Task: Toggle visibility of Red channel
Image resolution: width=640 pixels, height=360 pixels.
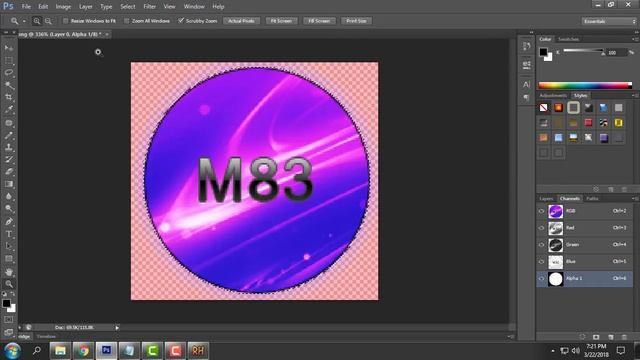Action: (542, 228)
